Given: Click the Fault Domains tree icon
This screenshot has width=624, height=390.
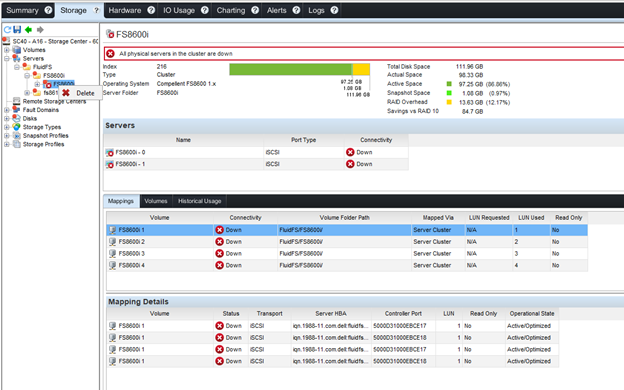Looking at the screenshot, I should (x=16, y=110).
